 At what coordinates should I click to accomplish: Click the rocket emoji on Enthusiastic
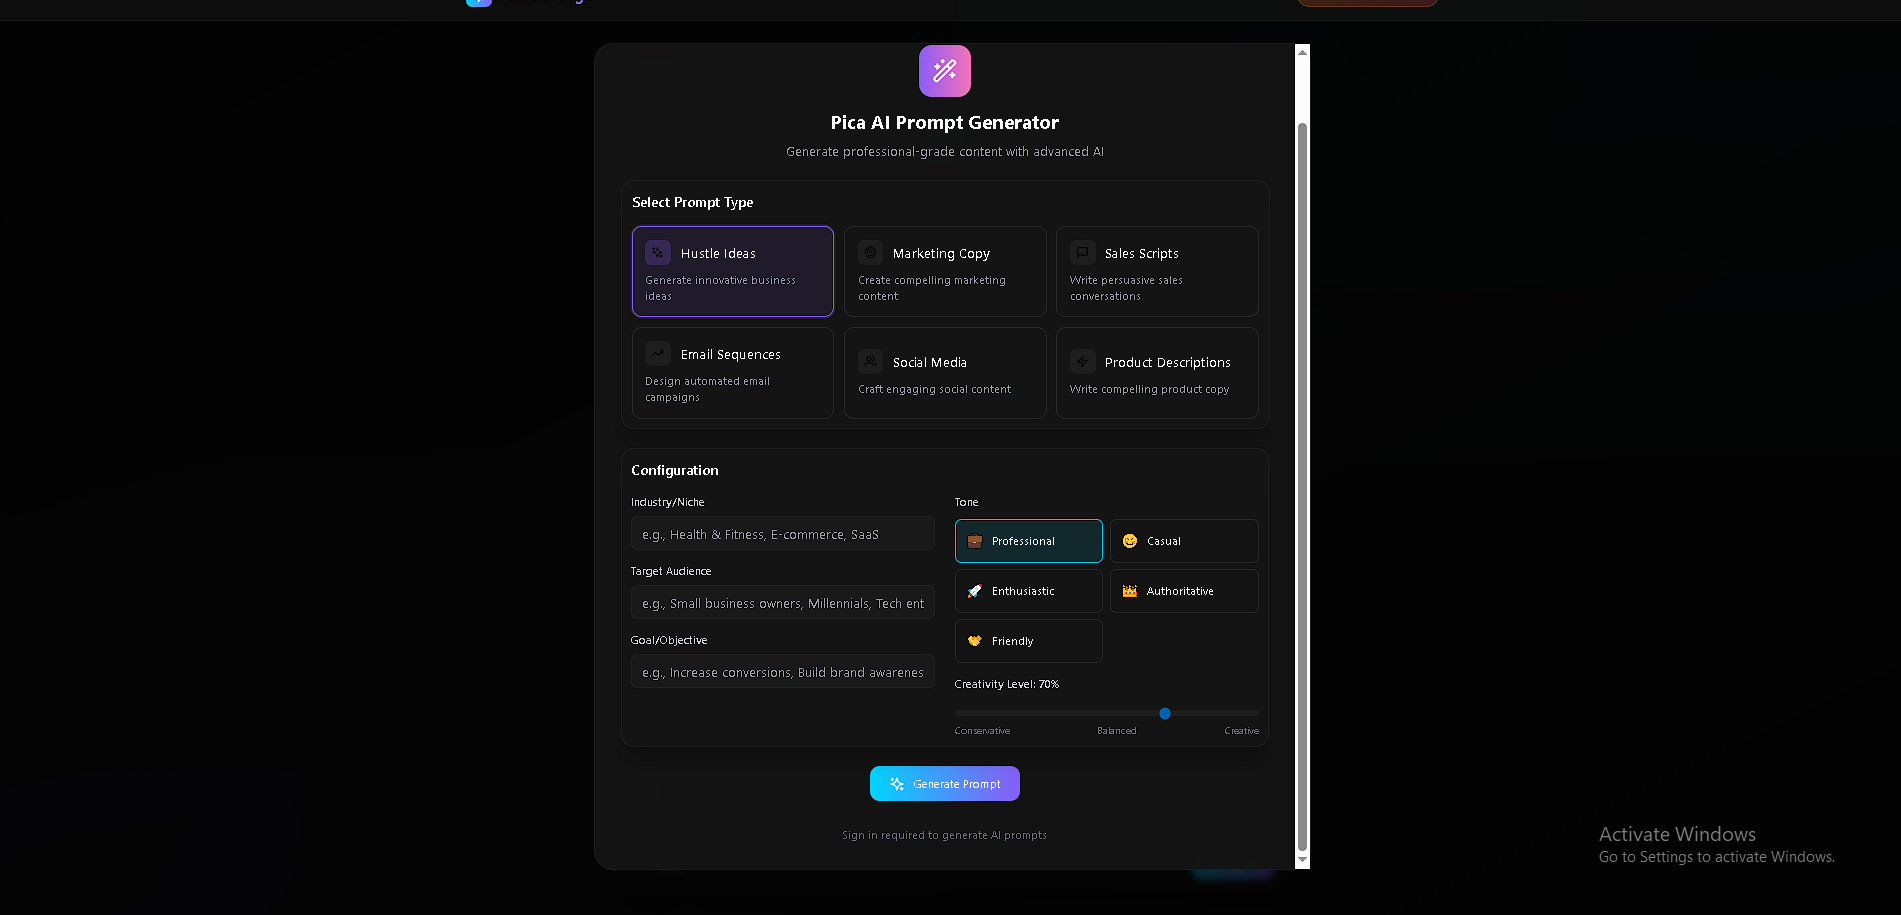point(975,591)
